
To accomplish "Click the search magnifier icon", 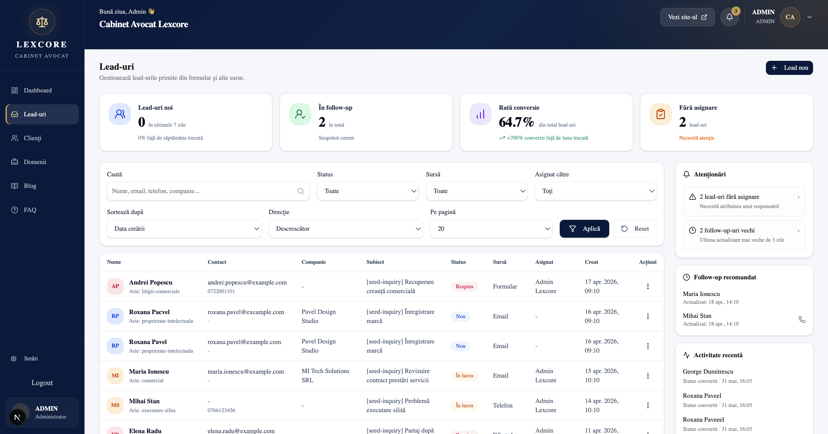I will (x=300, y=191).
